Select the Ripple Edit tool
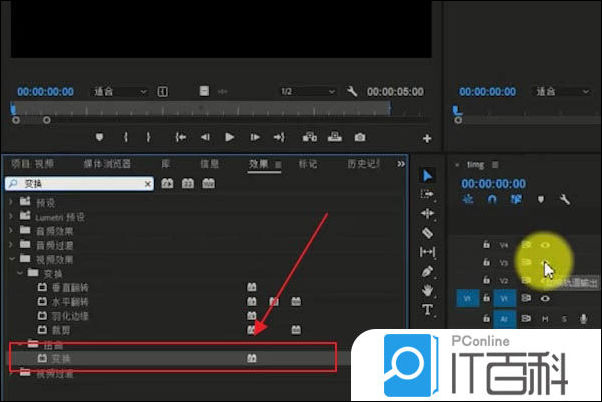 pos(427,213)
